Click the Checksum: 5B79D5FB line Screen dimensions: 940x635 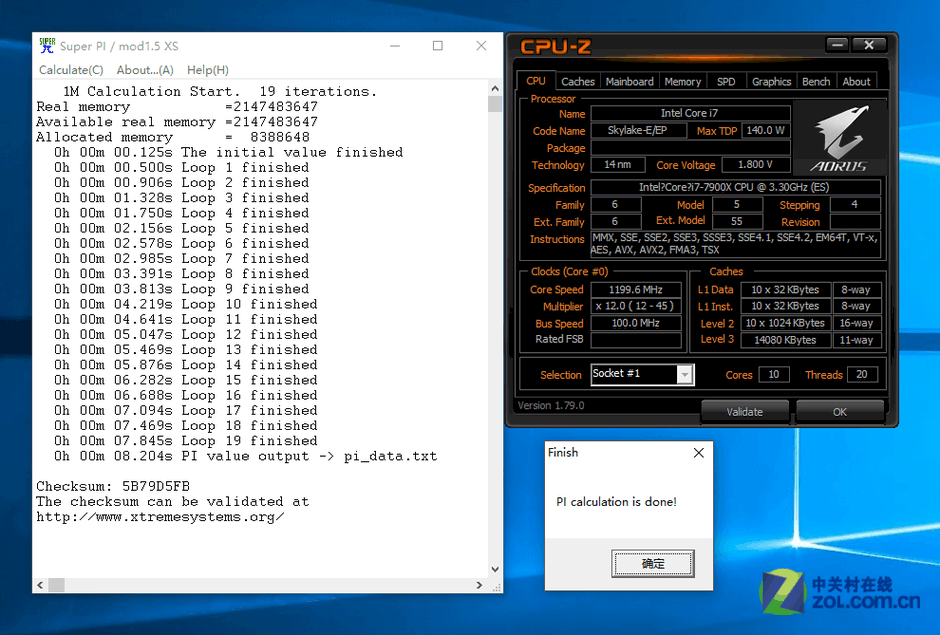coord(113,486)
